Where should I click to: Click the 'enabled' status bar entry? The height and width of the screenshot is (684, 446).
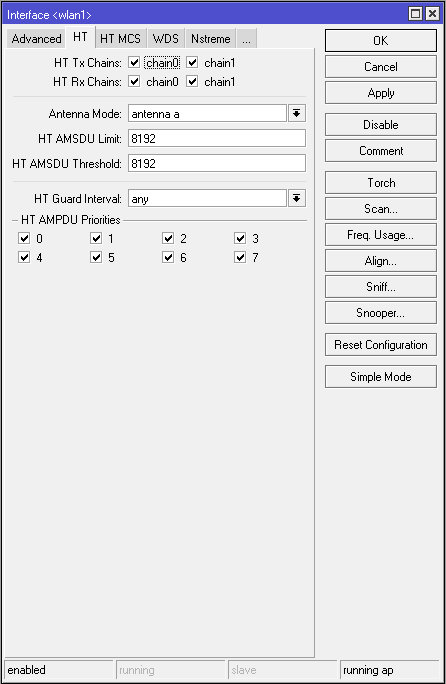59,670
